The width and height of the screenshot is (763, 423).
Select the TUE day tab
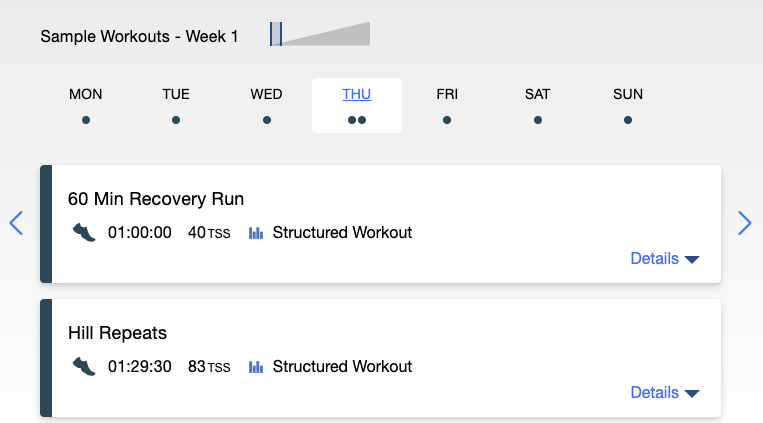click(176, 95)
